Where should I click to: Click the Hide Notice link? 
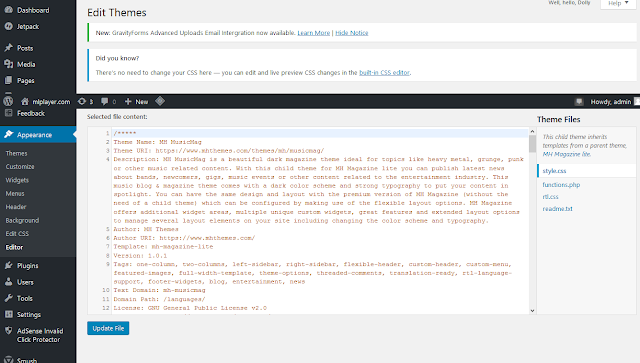click(351, 33)
